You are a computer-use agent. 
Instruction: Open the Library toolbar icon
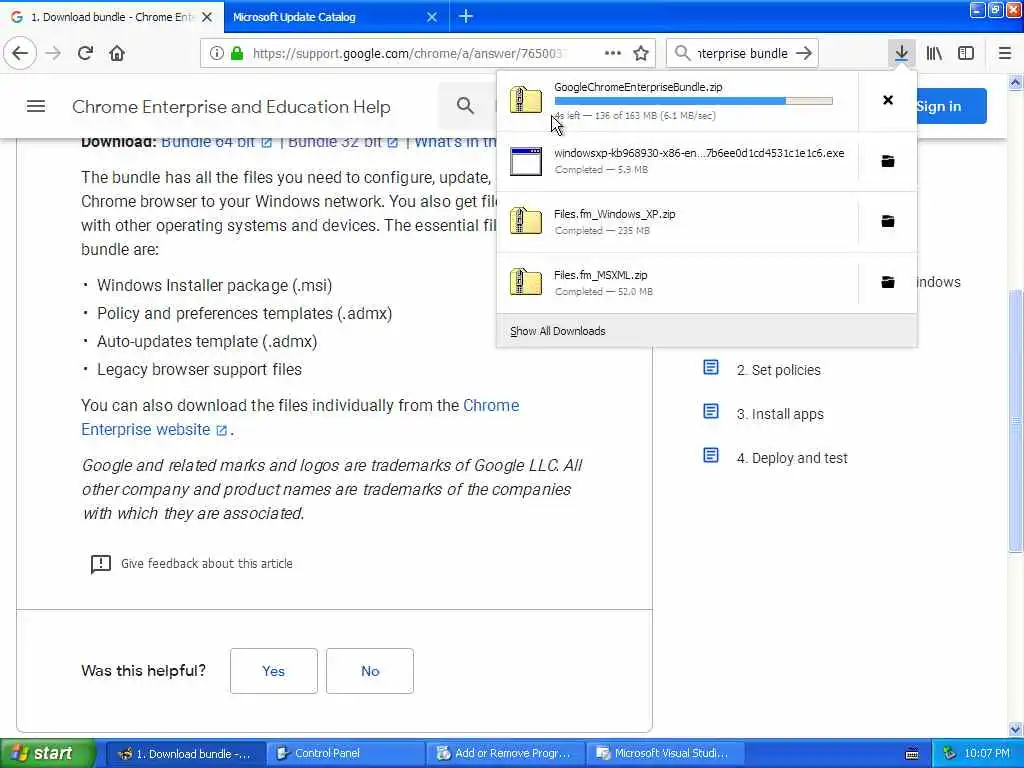[934, 53]
